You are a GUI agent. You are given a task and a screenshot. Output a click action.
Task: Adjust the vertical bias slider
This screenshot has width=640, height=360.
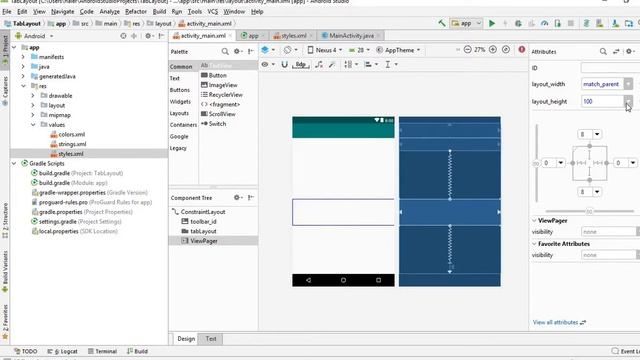tap(536, 163)
